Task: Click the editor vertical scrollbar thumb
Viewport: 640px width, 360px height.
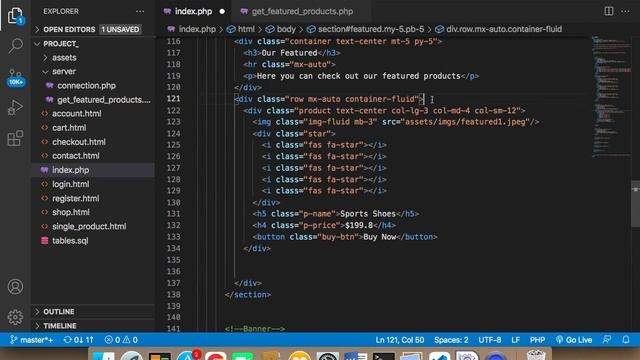Action: (636, 203)
